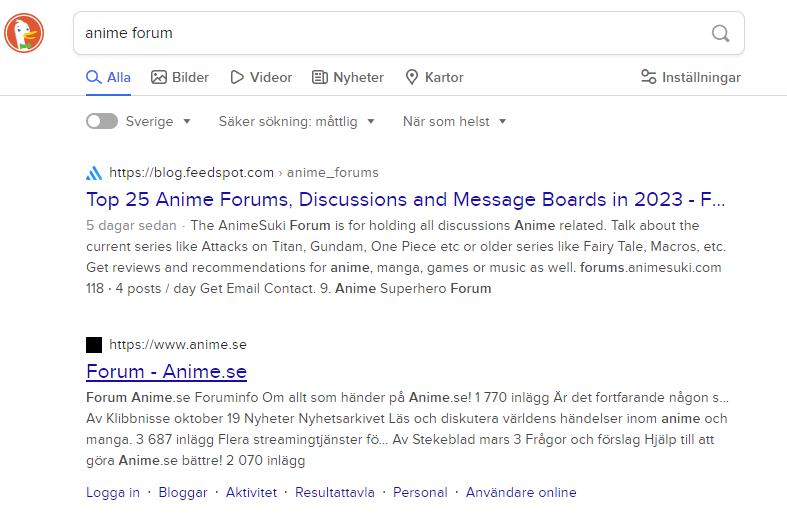
Task: Click the blog.feedspot.com URL link
Action: (244, 173)
